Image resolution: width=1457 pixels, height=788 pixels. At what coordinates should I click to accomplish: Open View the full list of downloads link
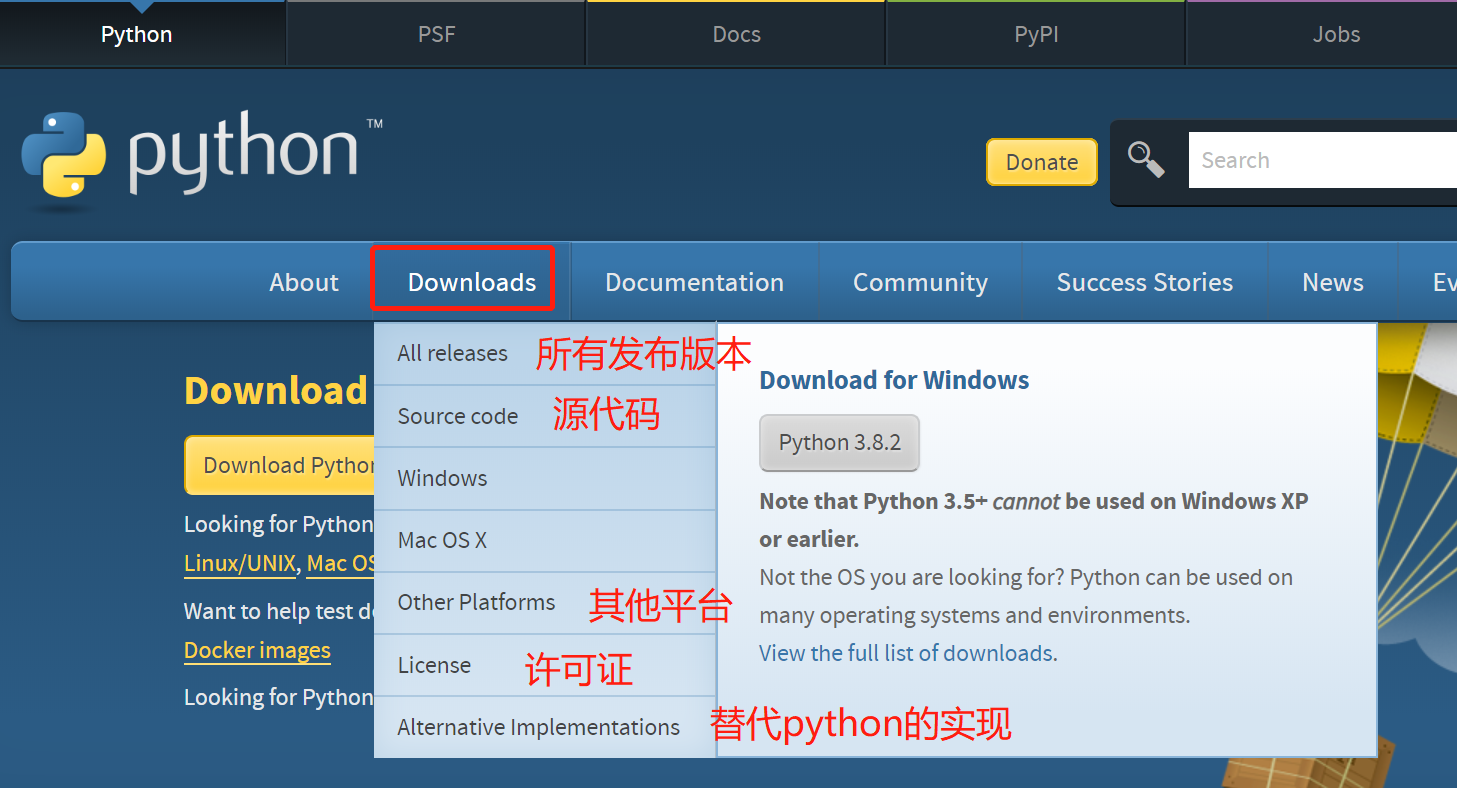[906, 653]
